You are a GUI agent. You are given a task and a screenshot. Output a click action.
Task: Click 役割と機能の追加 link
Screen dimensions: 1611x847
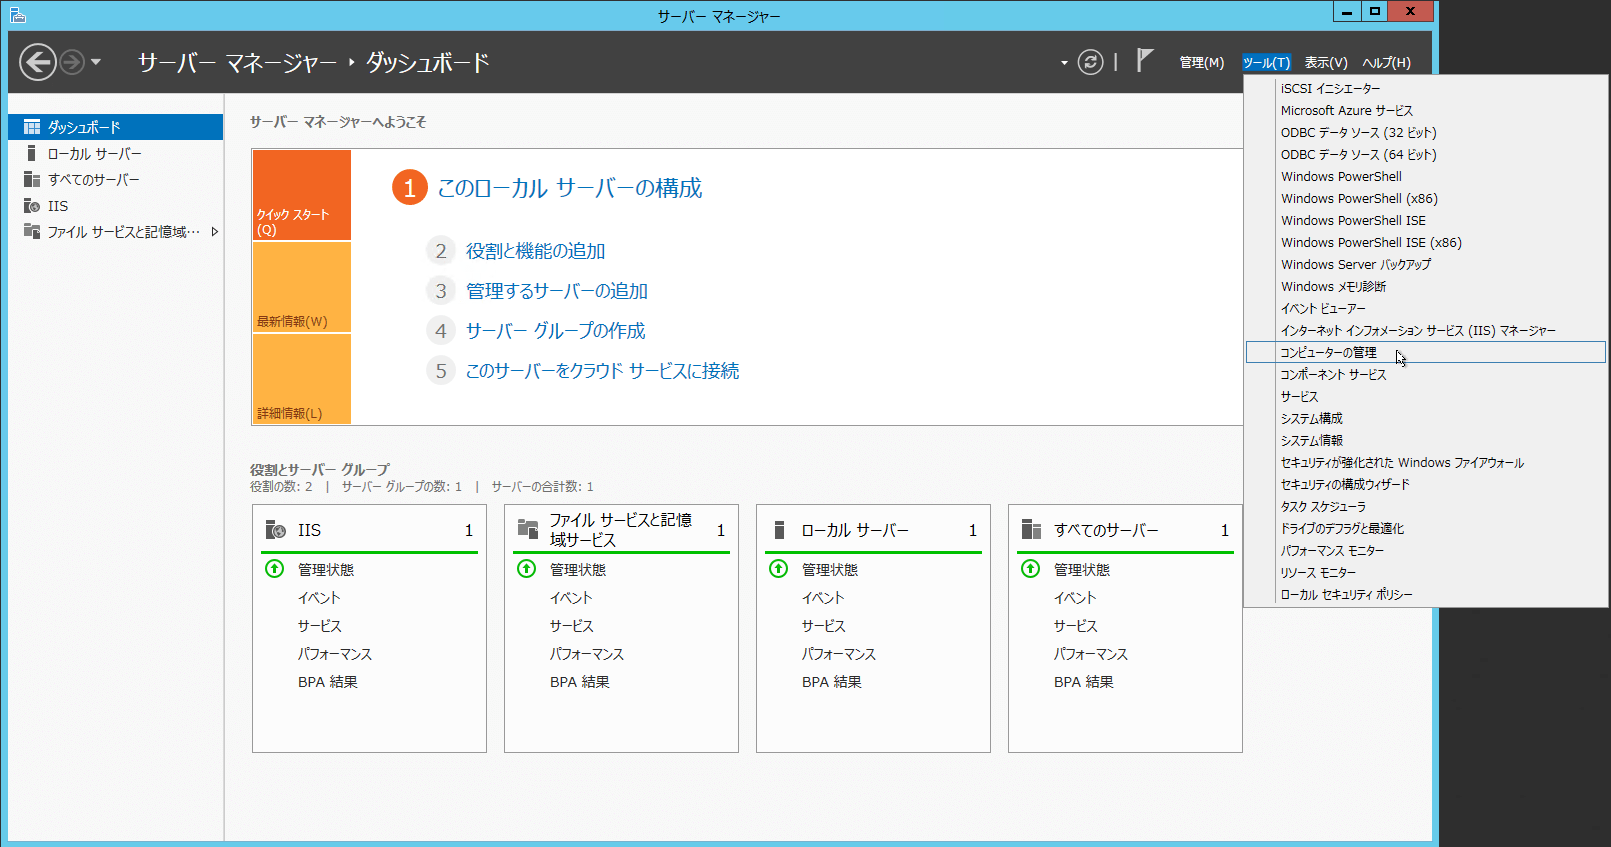click(536, 251)
